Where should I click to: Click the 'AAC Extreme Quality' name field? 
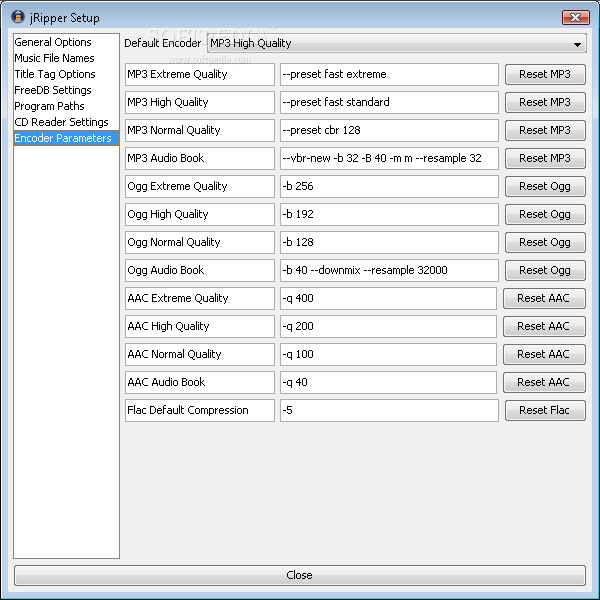[x=200, y=298]
